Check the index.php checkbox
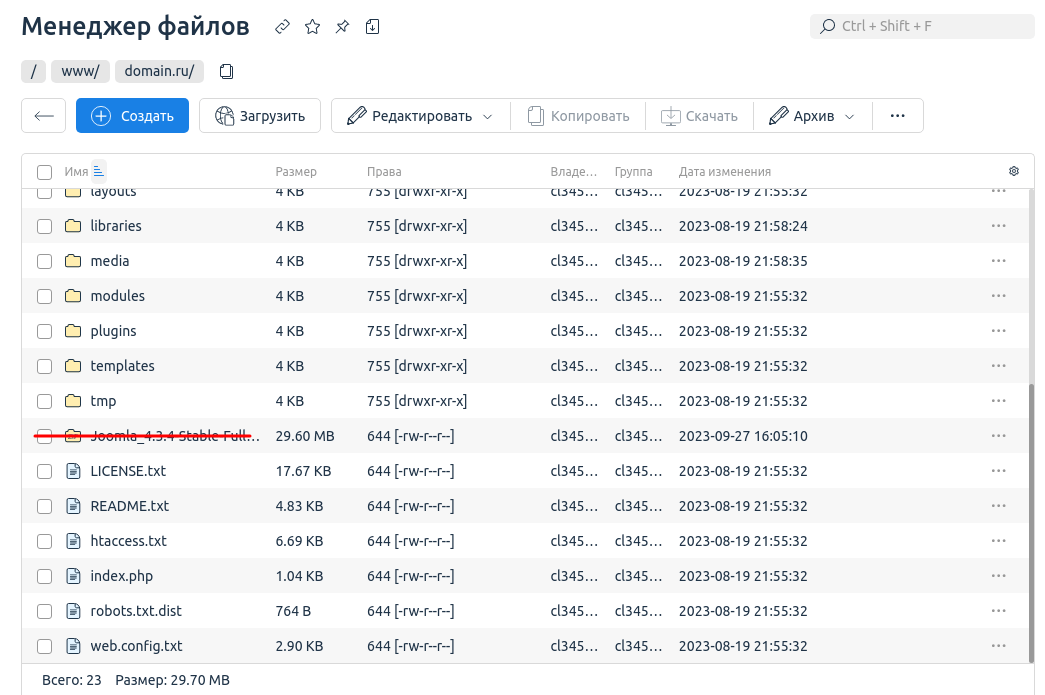Viewport: 1045px width, 695px height. click(45, 576)
